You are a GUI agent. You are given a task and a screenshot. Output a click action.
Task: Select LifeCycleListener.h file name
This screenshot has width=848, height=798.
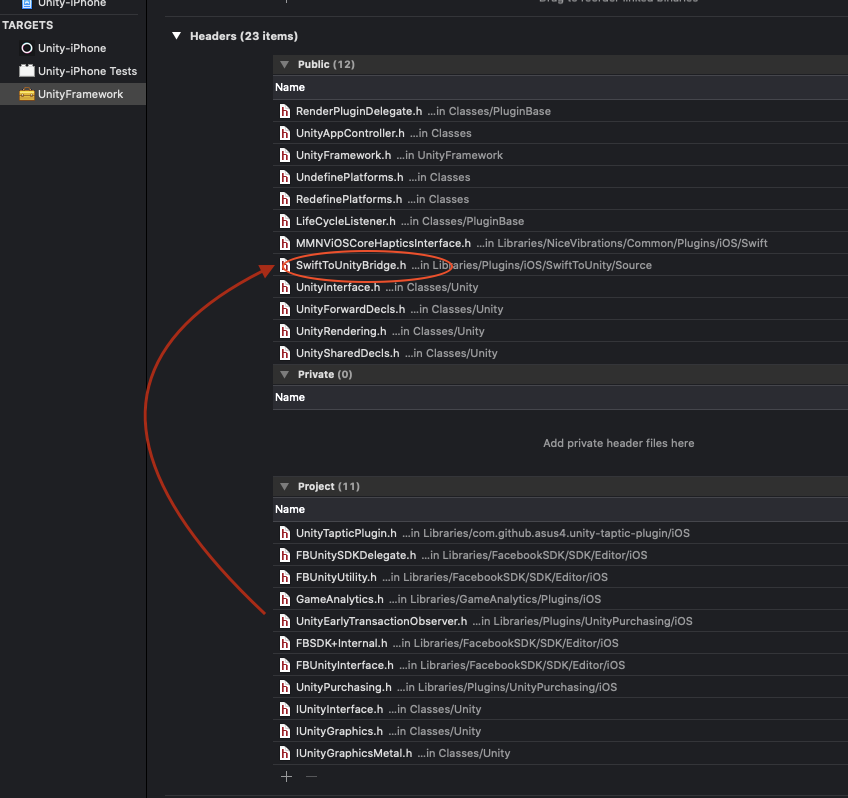(x=346, y=221)
